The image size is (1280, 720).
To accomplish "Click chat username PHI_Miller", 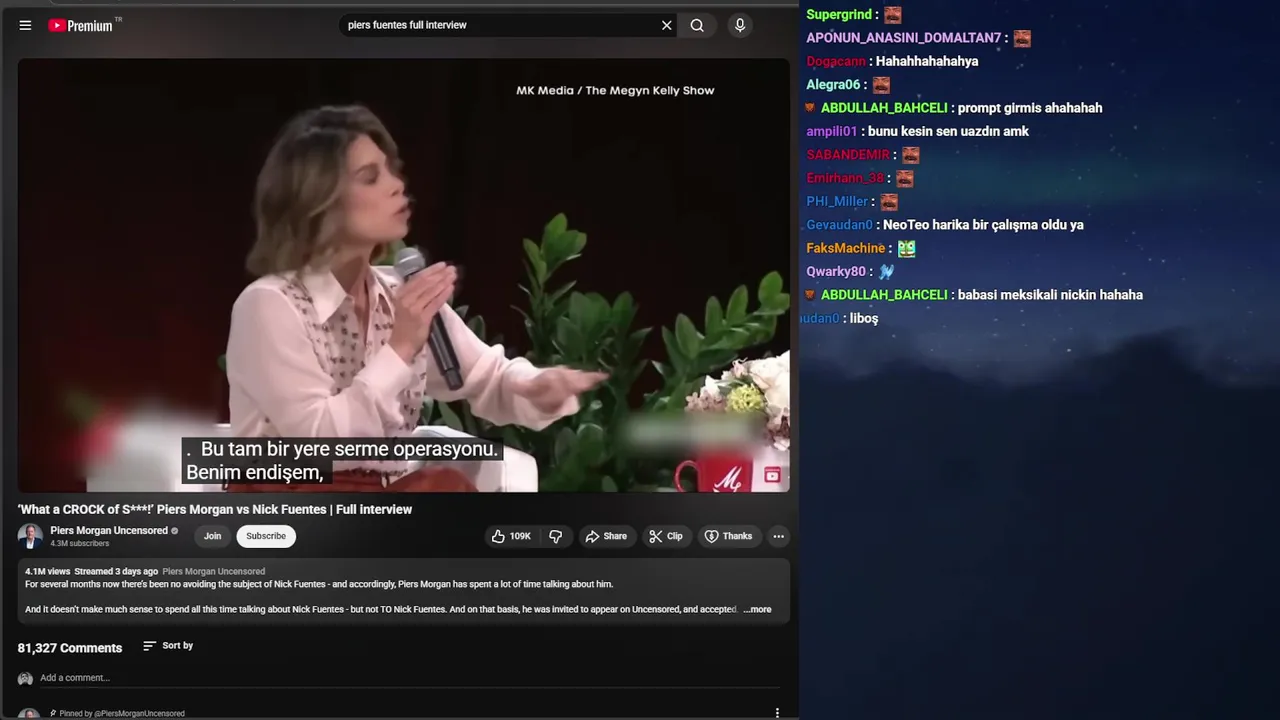I will pos(837,201).
